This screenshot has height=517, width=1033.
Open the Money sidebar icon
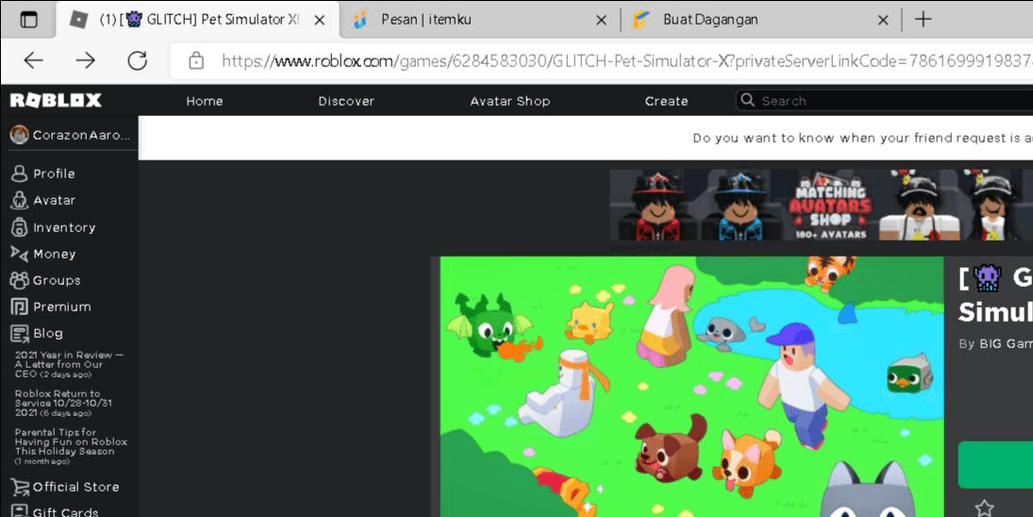tap(18, 254)
